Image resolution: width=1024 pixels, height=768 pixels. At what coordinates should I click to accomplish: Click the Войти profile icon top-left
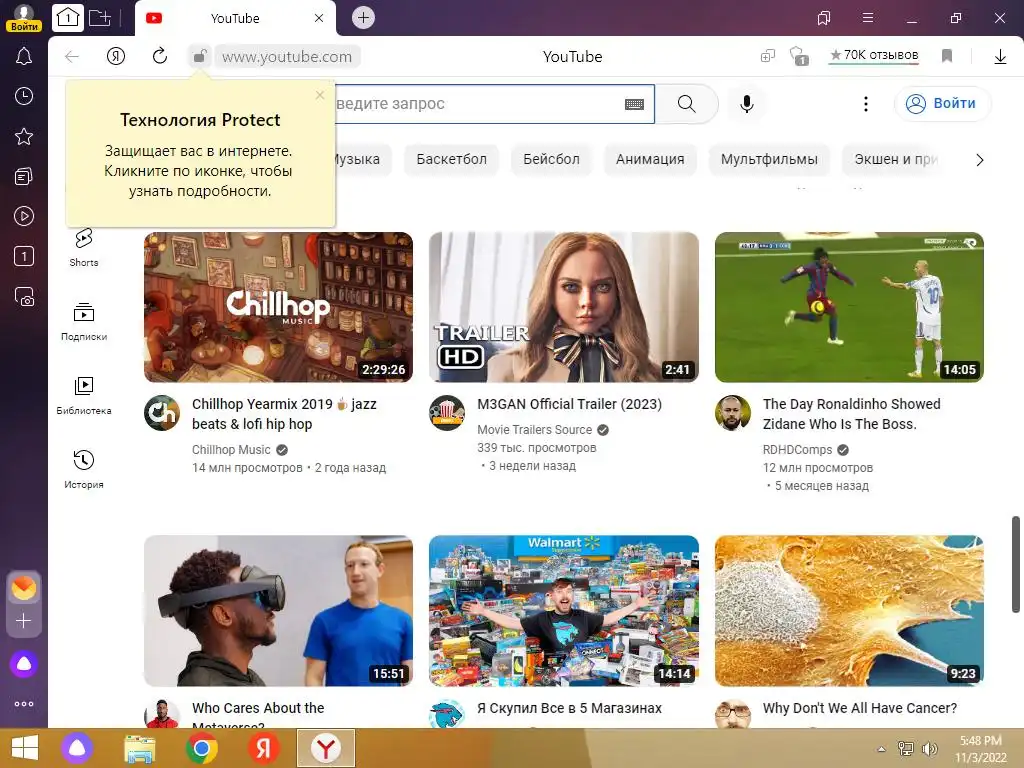pyautogui.click(x=24, y=17)
